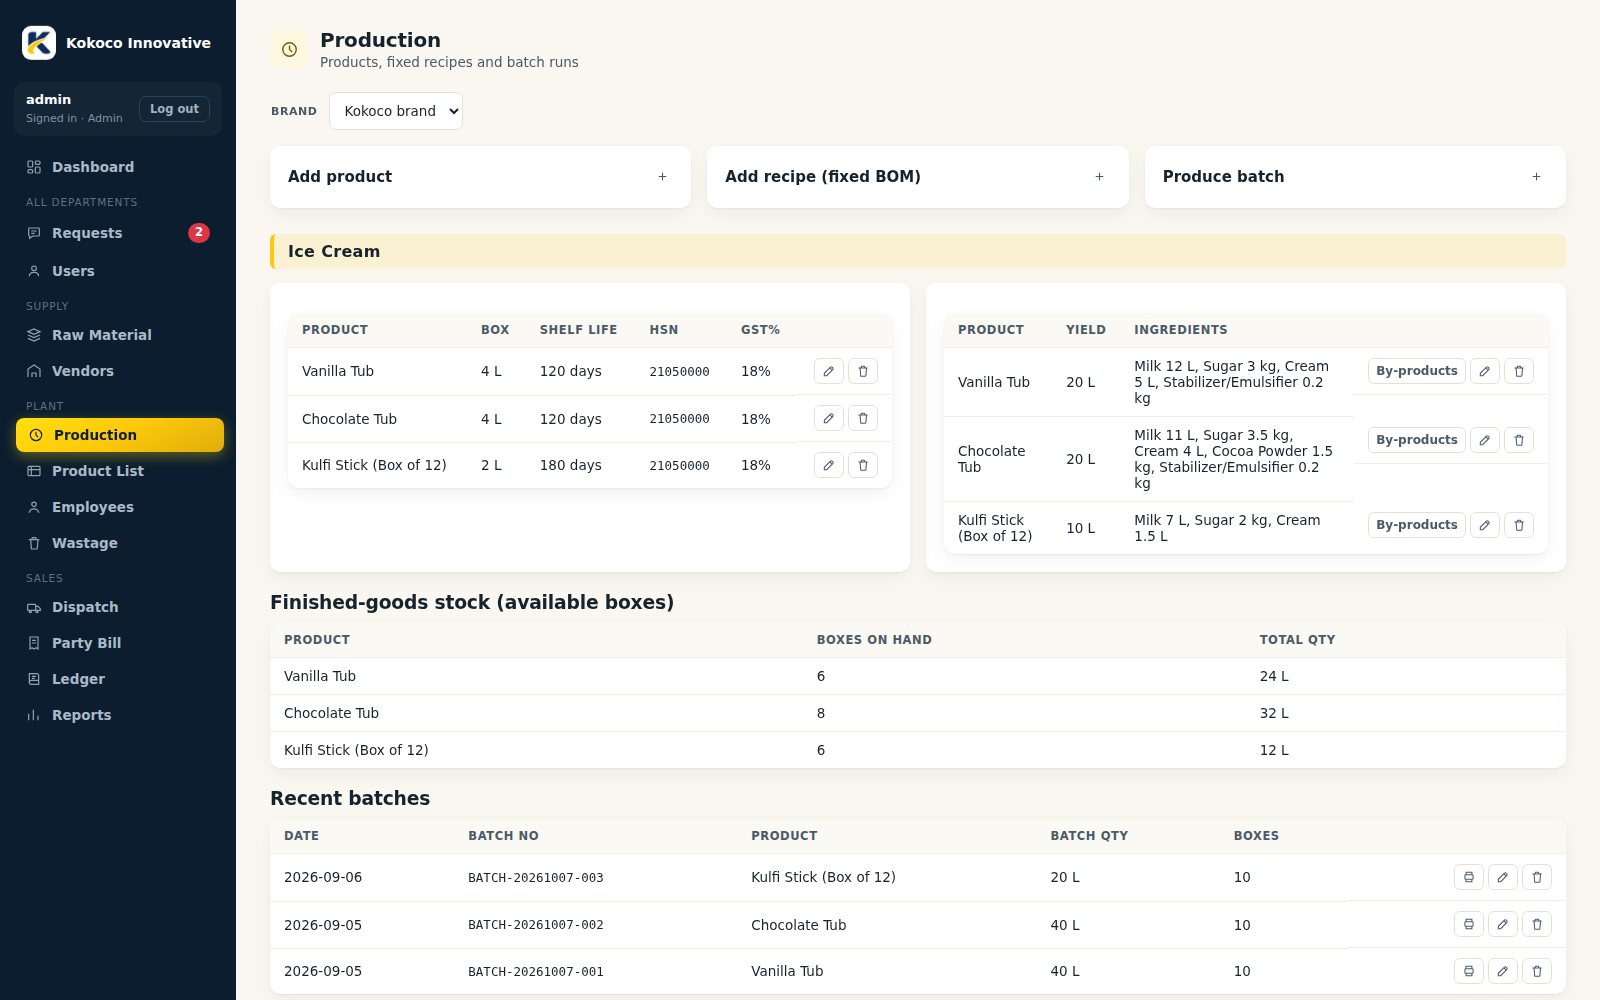Image resolution: width=1600 pixels, height=1000 pixels.
Task: Edit the Chocolate Tub recipe with Cocoa Powder
Action: pyautogui.click(x=1485, y=440)
